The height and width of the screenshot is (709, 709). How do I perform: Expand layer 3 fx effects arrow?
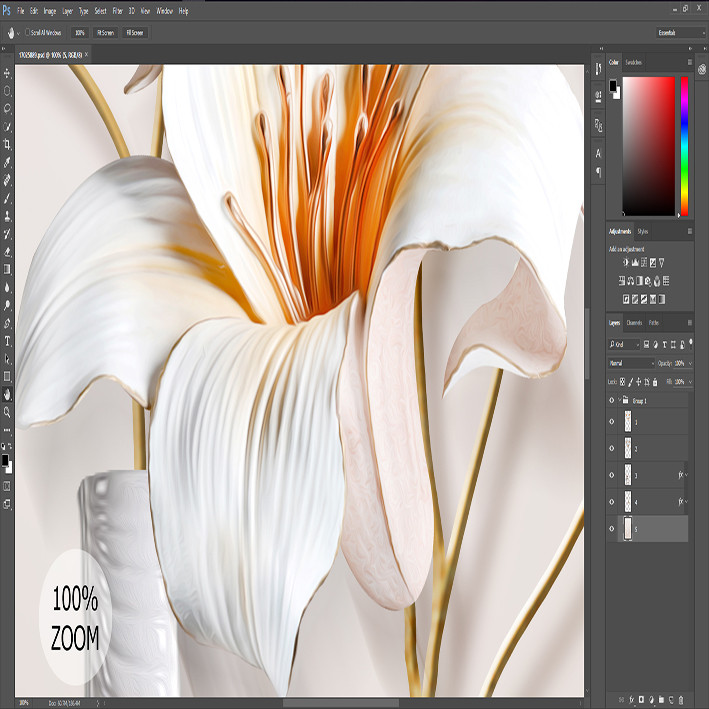pos(686,474)
